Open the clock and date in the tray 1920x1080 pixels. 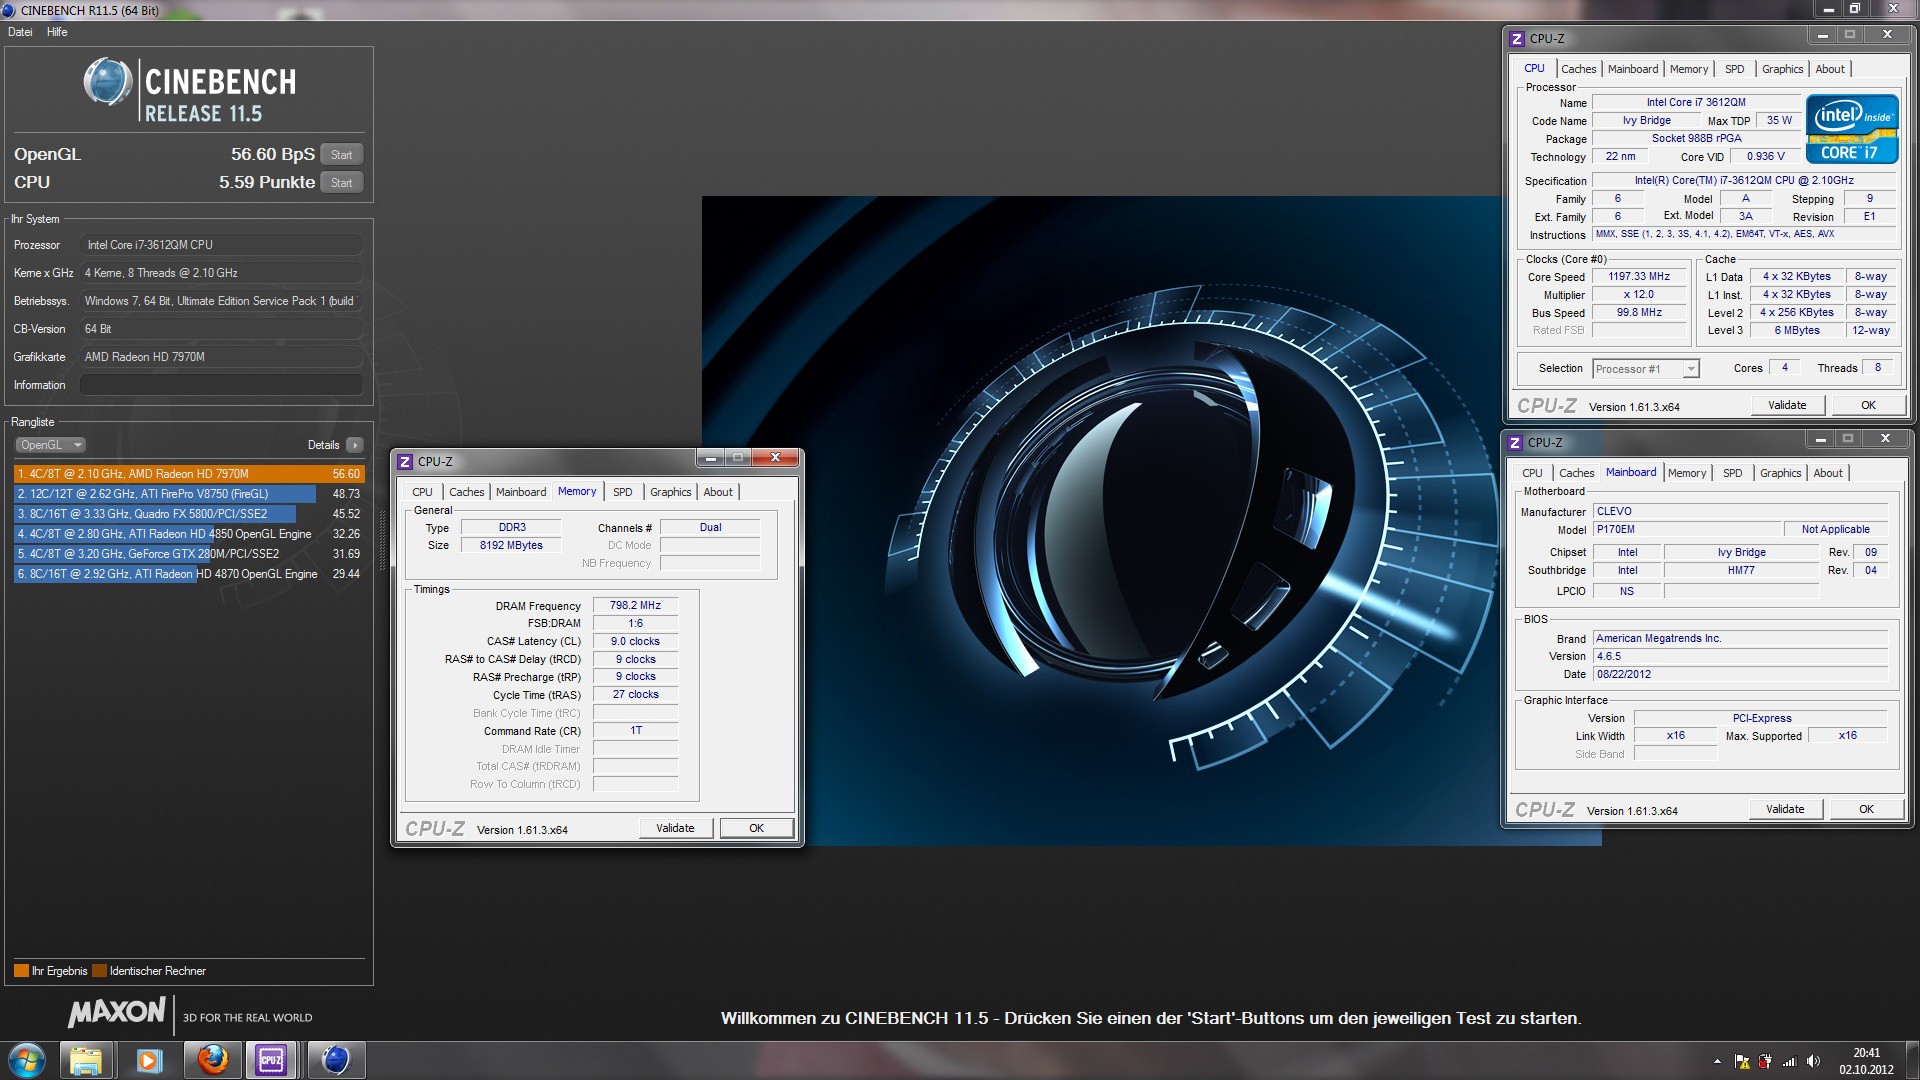pos(1866,1061)
